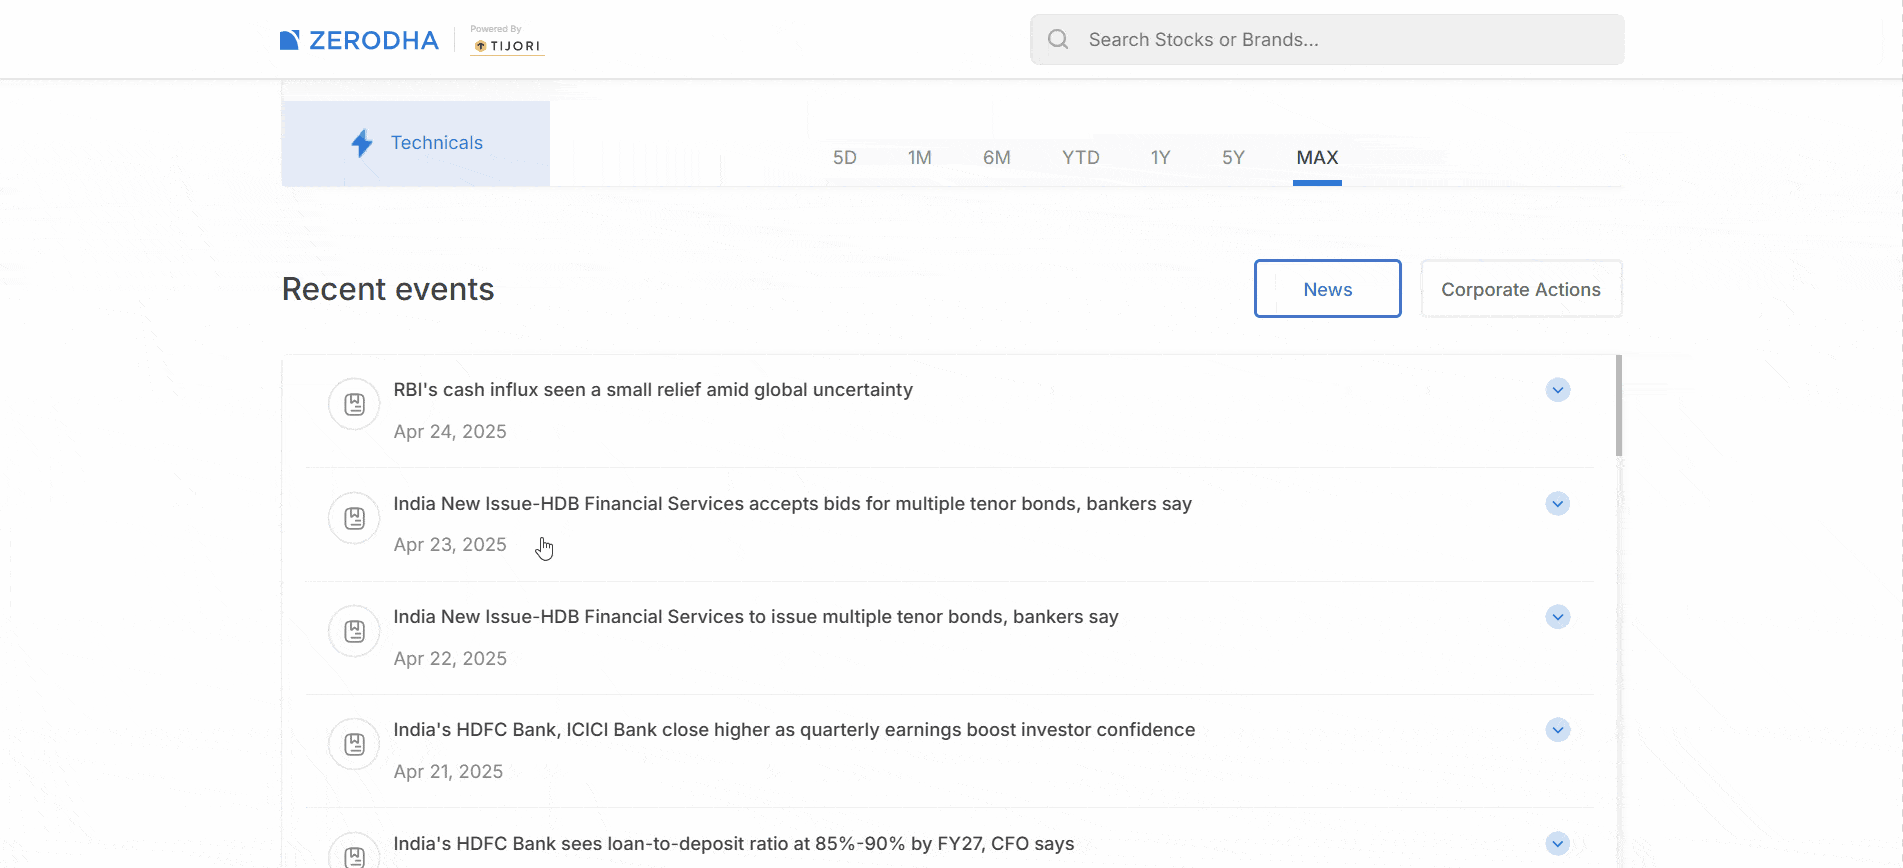Image resolution: width=1903 pixels, height=868 pixels.
Task: Click news icon beside HDB to issue bonds item
Action: 354,631
